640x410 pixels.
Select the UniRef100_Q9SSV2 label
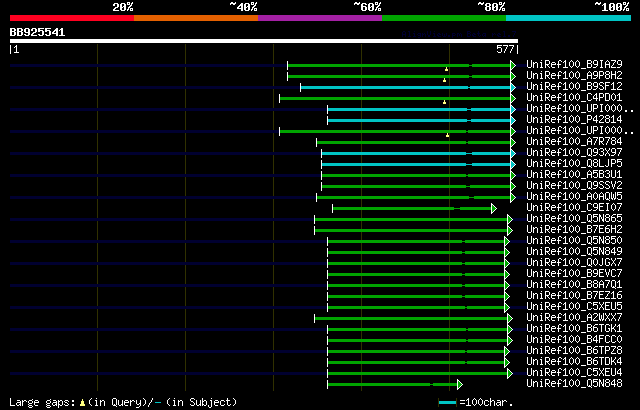574,186
